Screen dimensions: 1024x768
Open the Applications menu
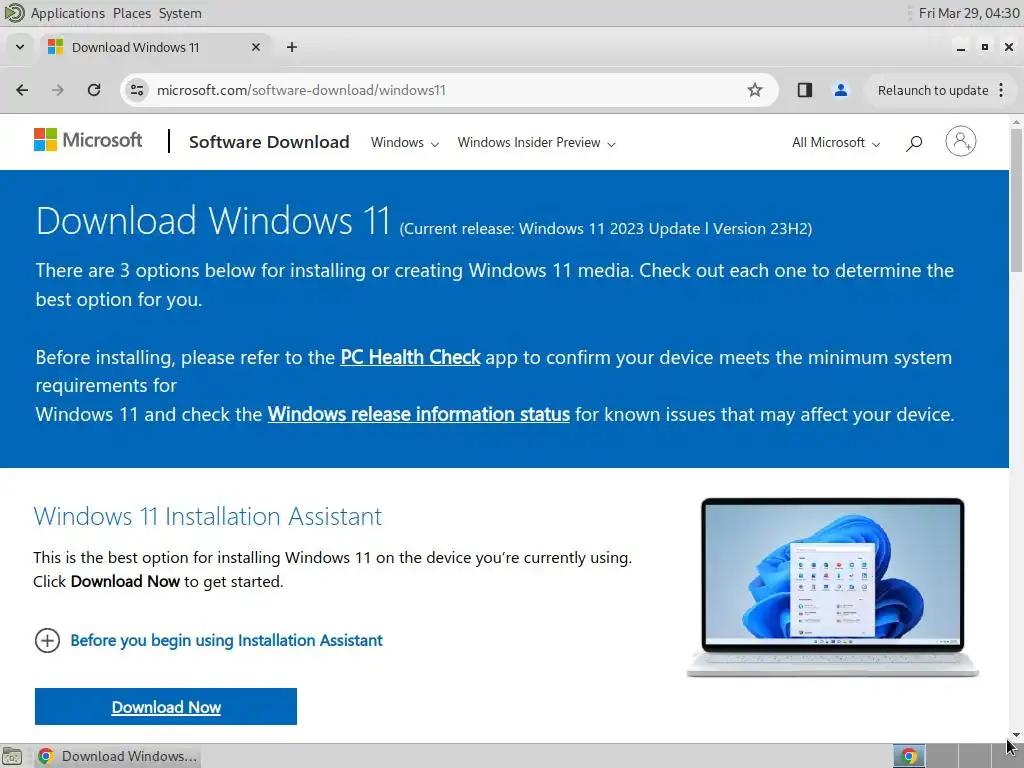pyautogui.click(x=67, y=13)
